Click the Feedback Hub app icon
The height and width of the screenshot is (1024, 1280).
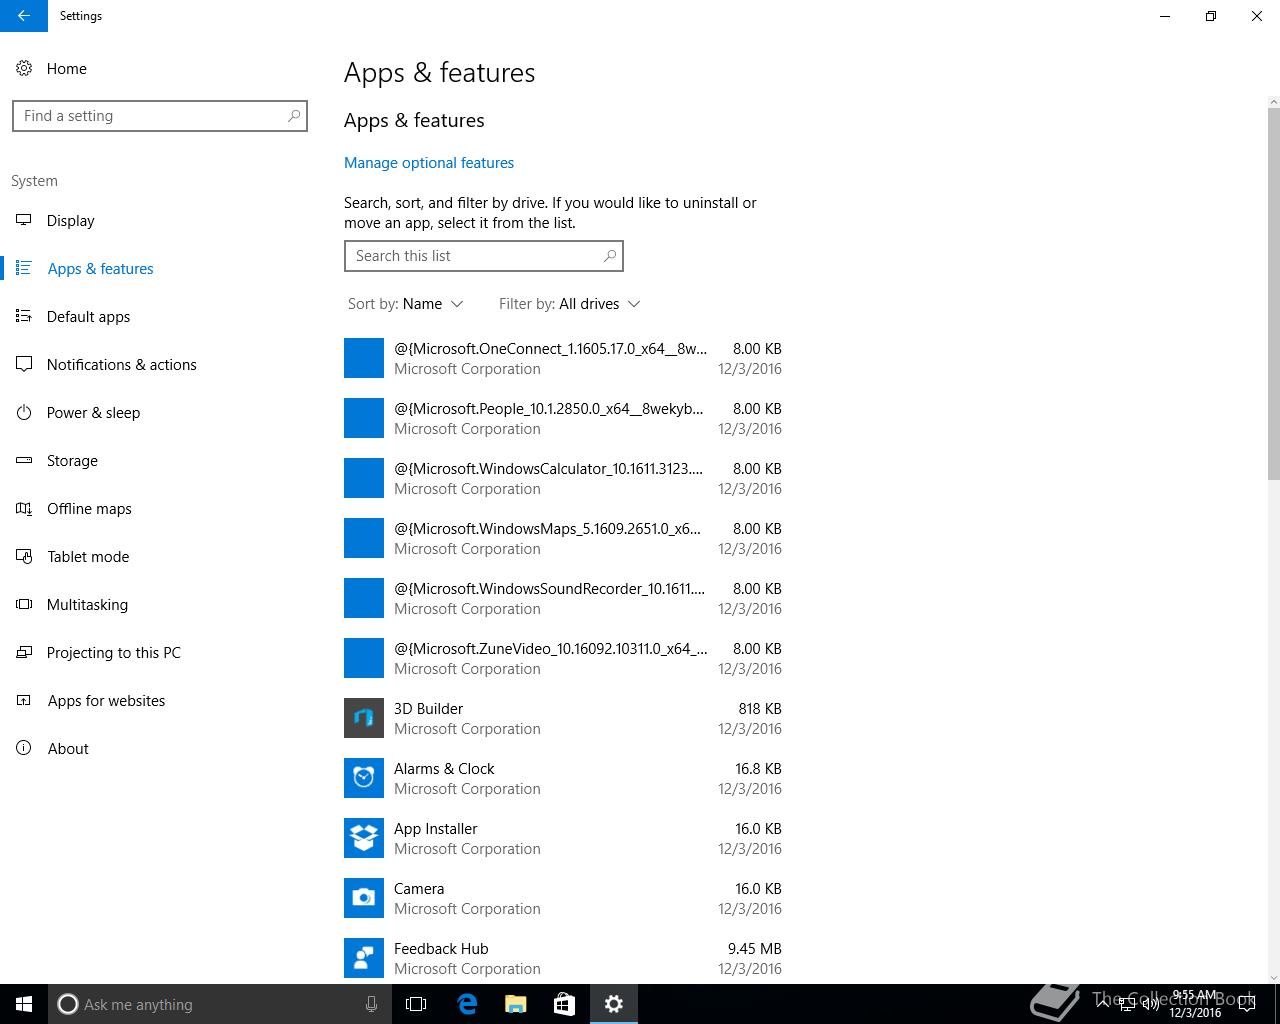[364, 958]
